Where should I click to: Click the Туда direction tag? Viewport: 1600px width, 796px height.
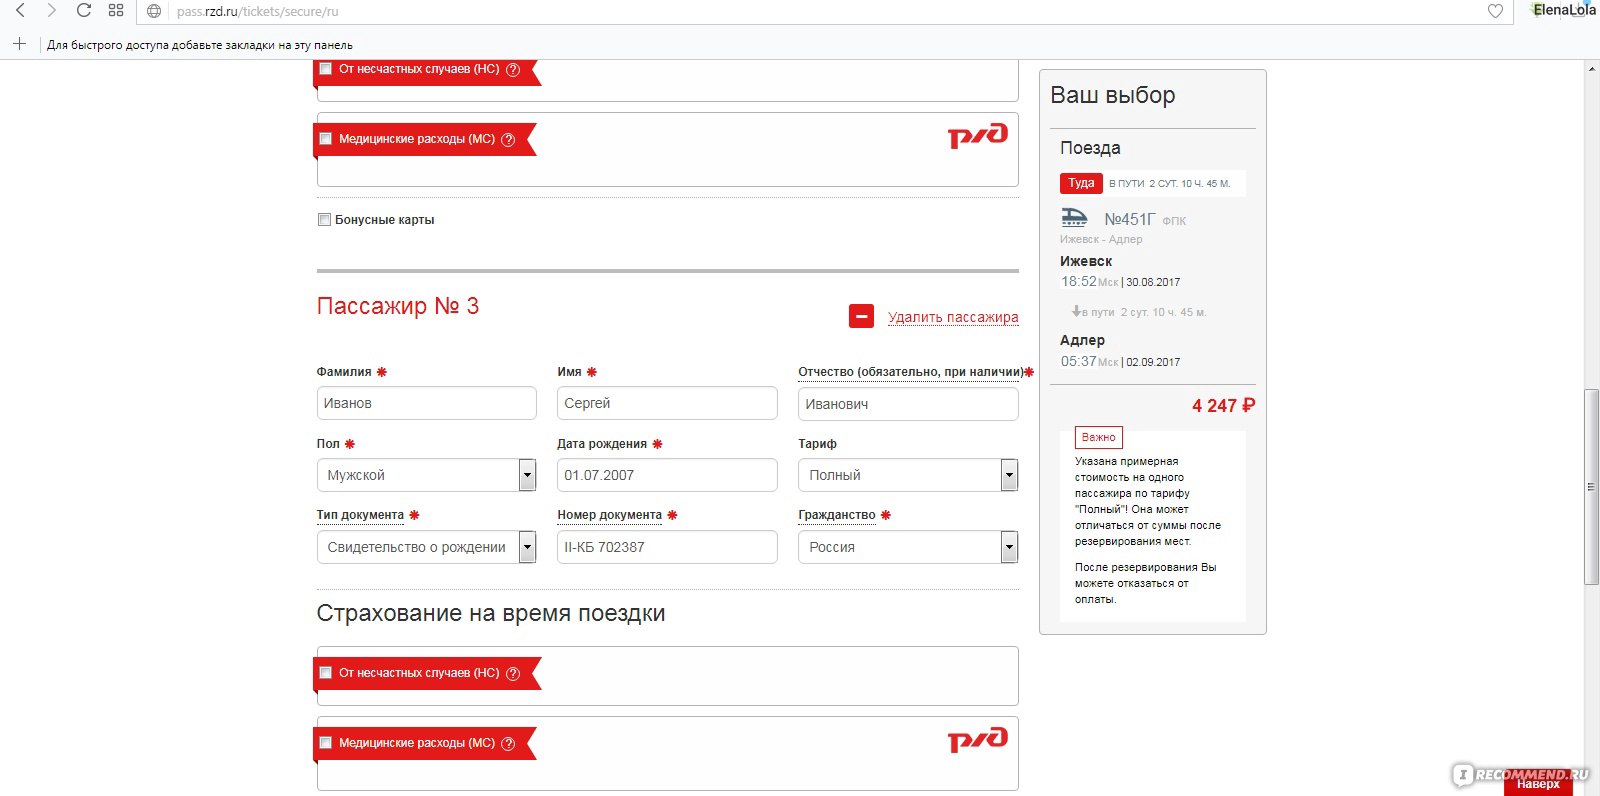click(1081, 183)
